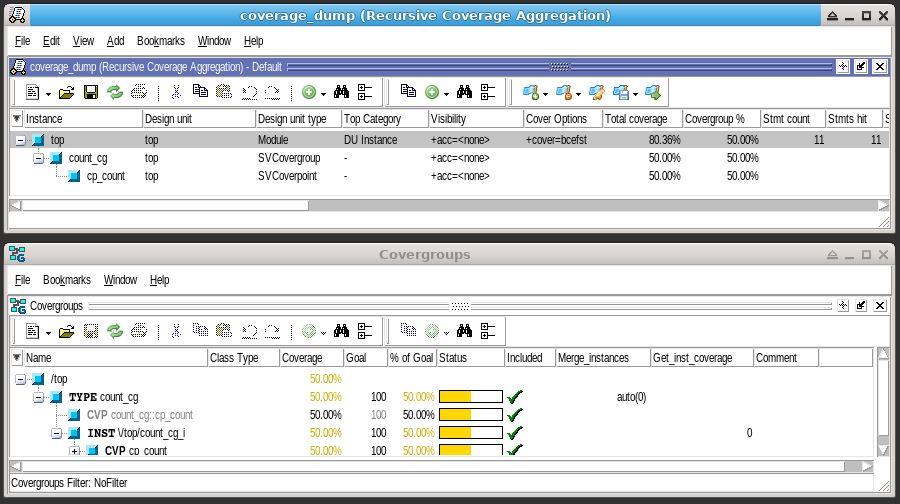Collapse the /top node in Covergroups tree
This screenshot has height=504, width=900.
pos(21,379)
